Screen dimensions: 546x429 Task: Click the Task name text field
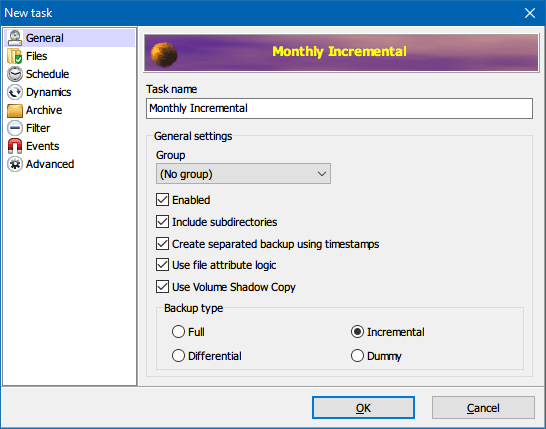click(340, 108)
